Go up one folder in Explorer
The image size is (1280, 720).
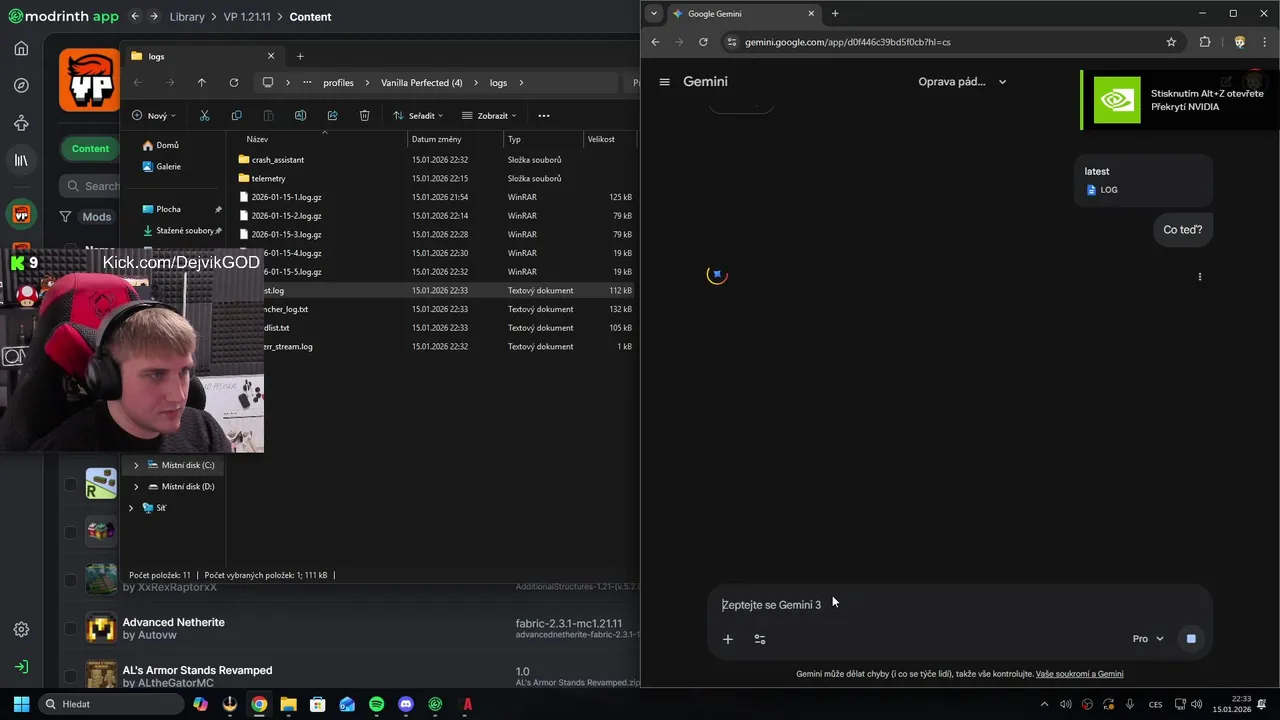[x=201, y=83]
